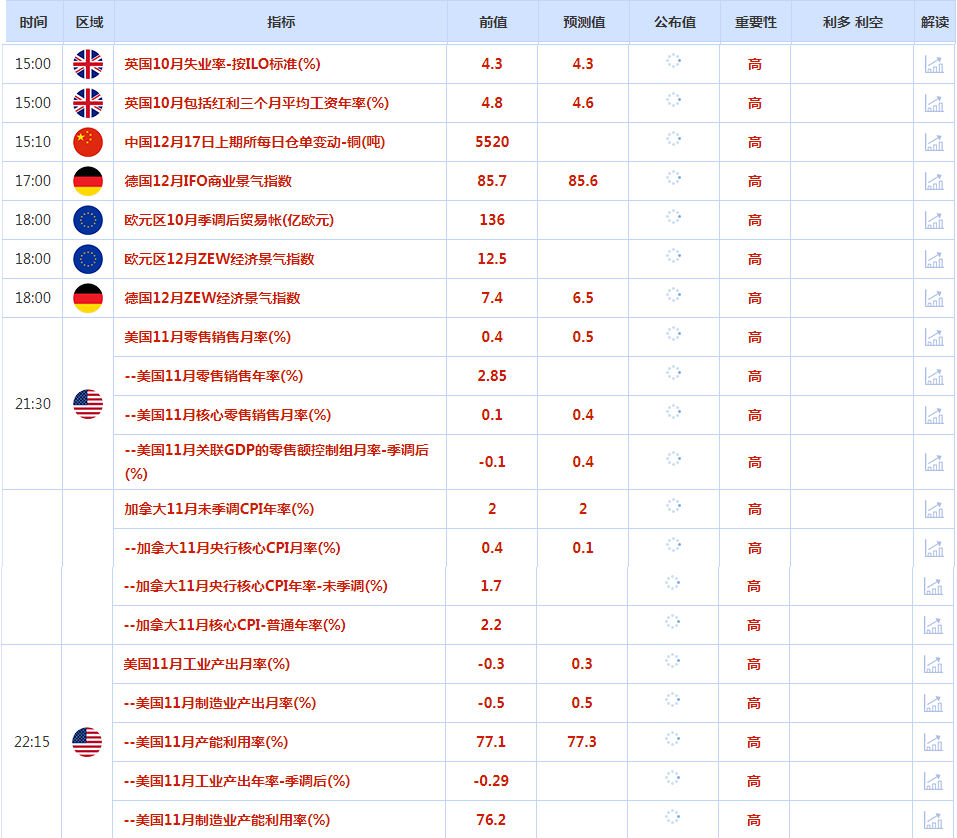
Task: Open 欧元区10月季调后贸易帐 link
Action: pos(229,220)
